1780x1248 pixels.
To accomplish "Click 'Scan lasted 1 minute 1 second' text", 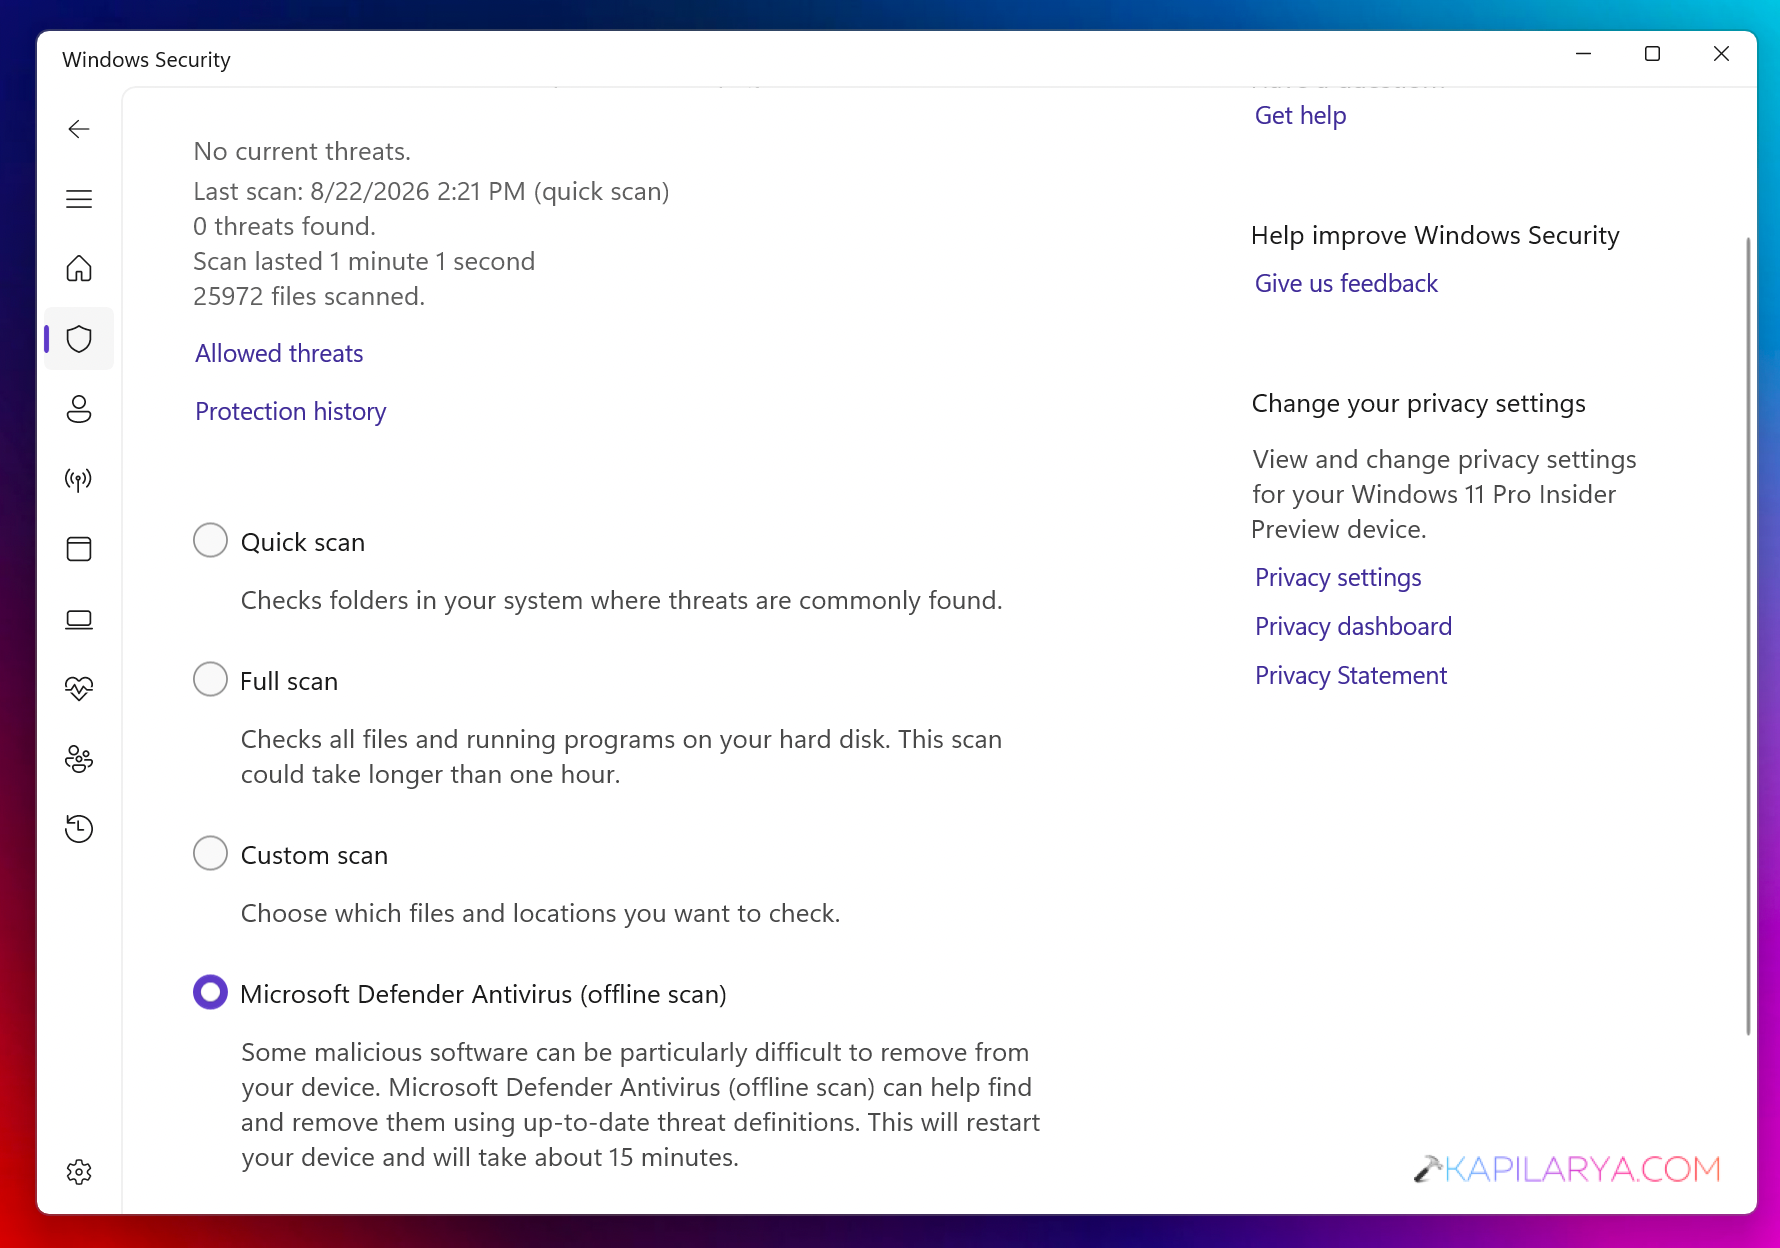I will pos(364,262).
